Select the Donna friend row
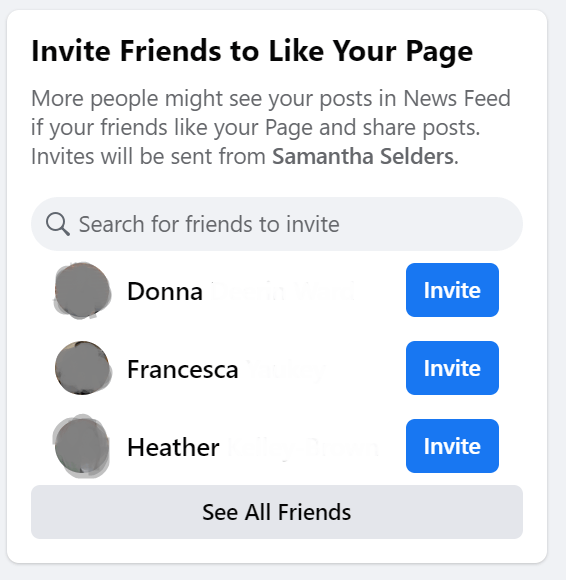 (x=277, y=290)
